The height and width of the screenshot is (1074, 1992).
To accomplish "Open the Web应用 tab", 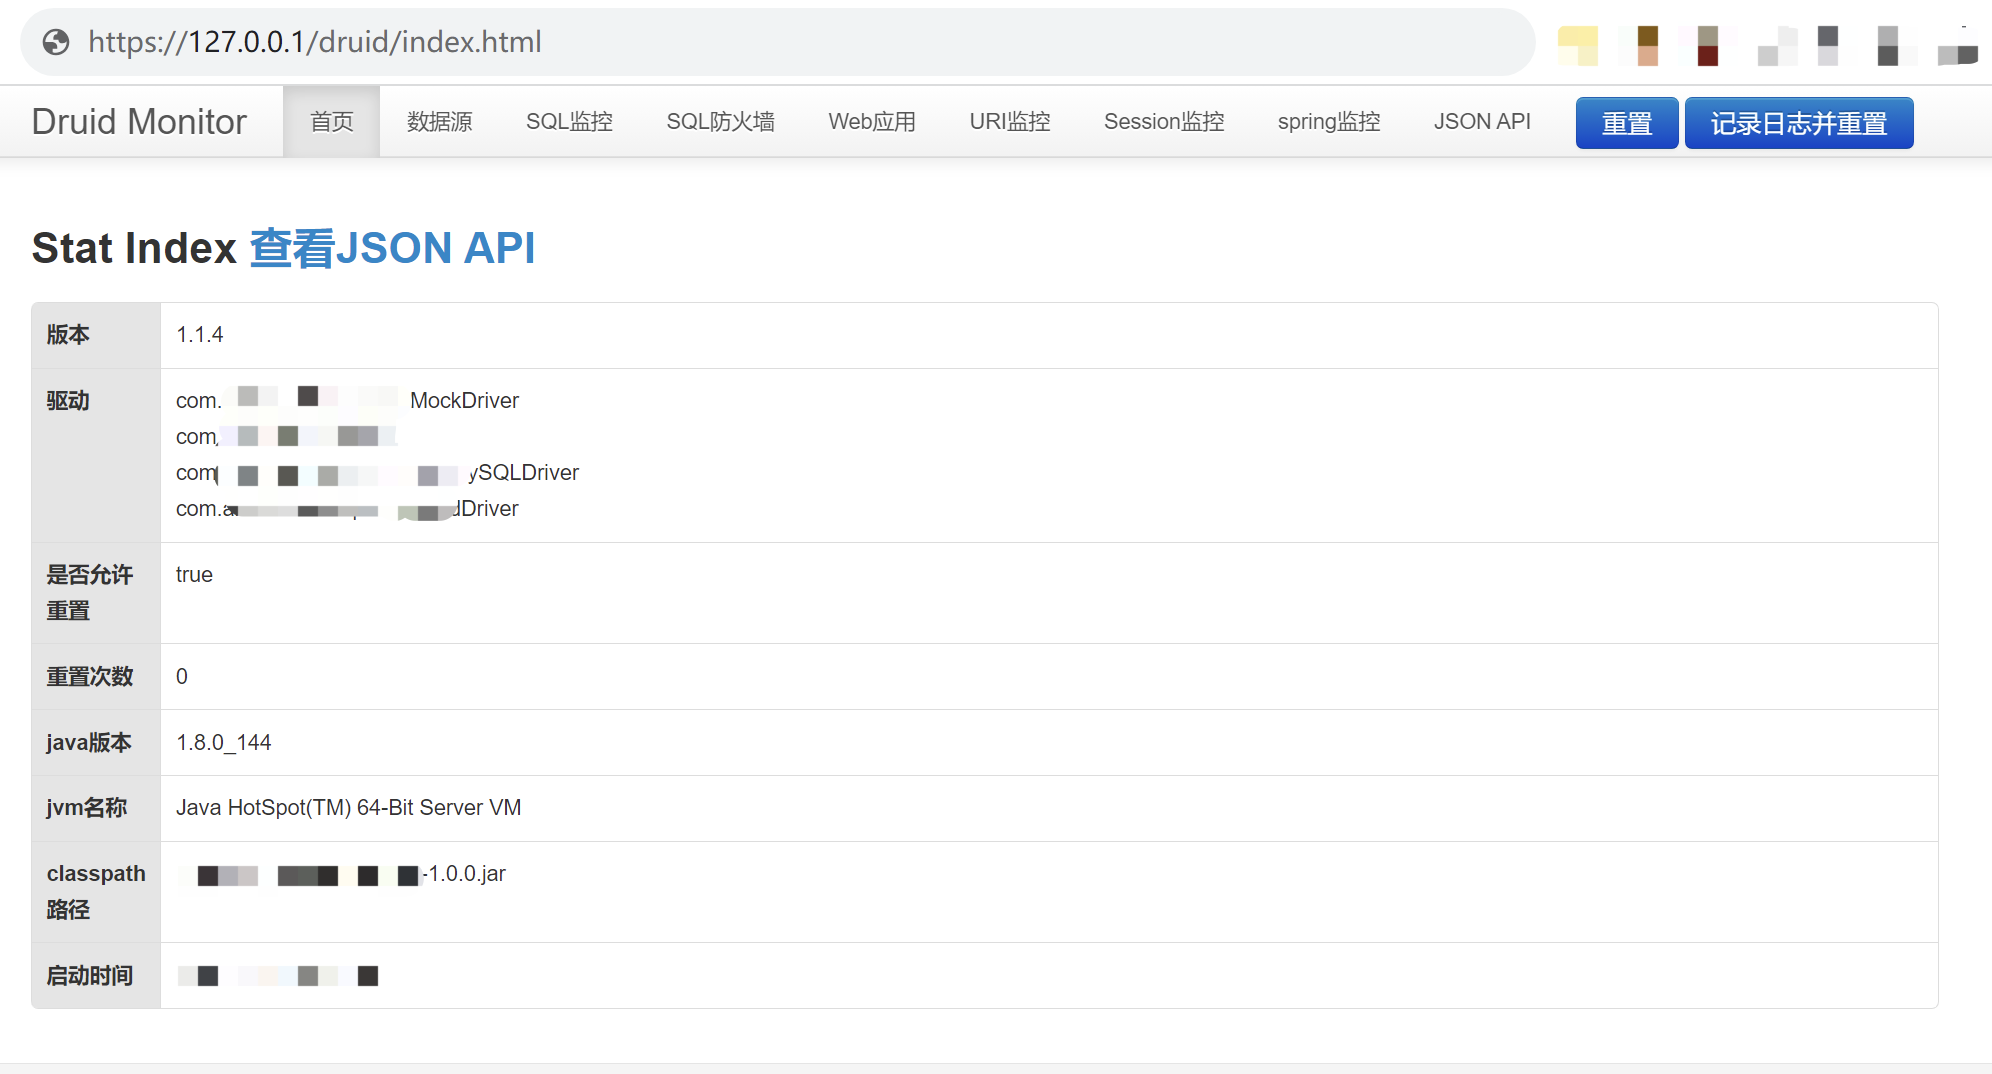I will tap(872, 122).
